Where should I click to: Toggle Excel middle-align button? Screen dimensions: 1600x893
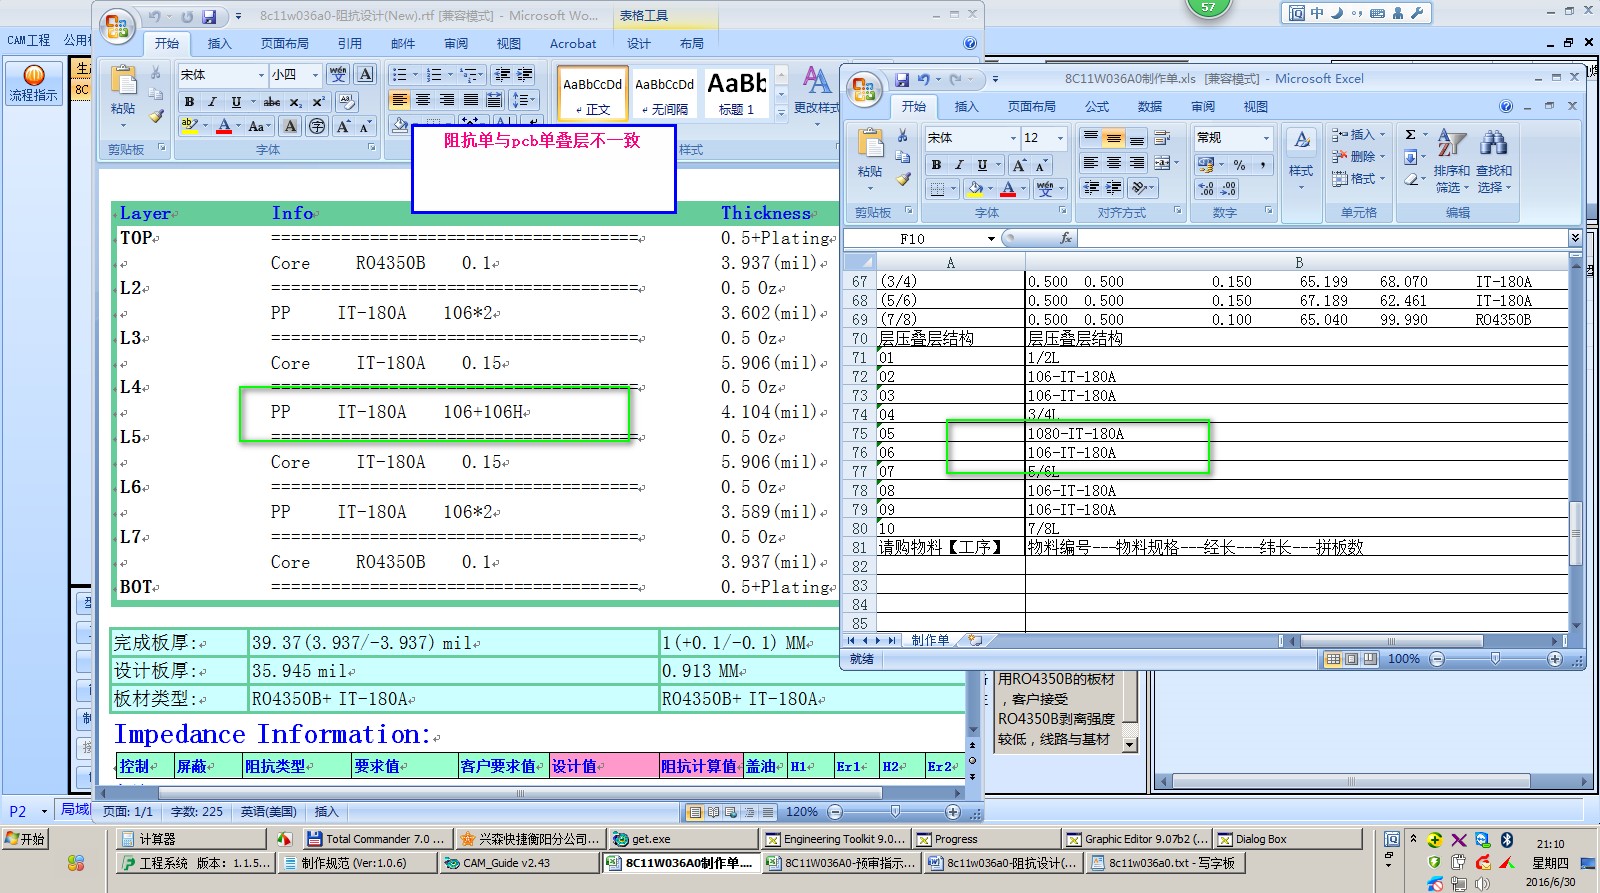[x=1113, y=138]
